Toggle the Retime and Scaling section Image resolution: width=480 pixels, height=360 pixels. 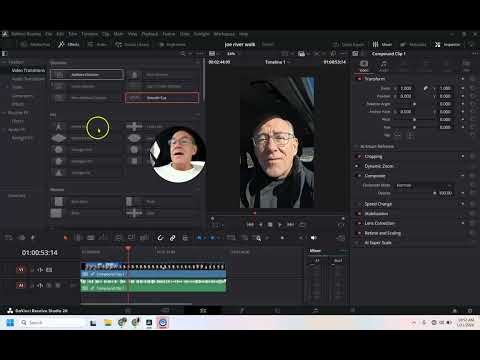pyautogui.click(x=359, y=233)
